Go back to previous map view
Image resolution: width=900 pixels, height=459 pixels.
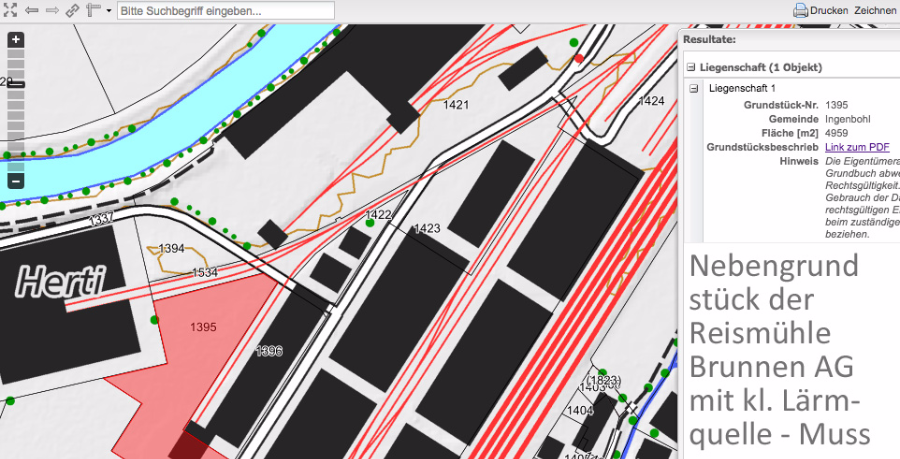[31, 10]
